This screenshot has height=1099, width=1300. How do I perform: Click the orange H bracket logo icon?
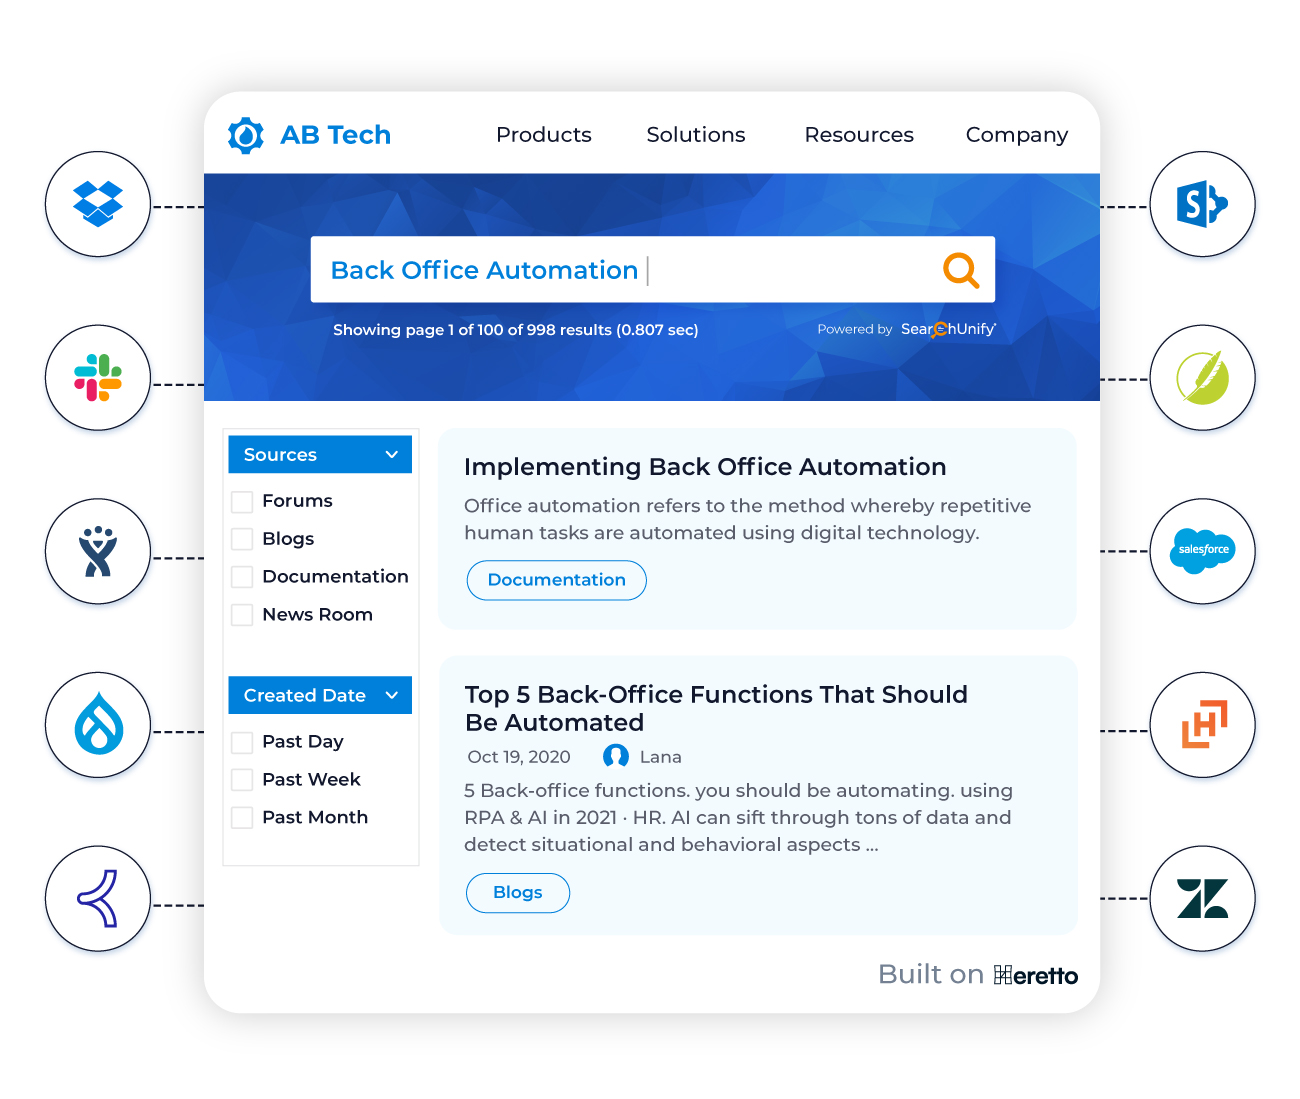point(1202,725)
